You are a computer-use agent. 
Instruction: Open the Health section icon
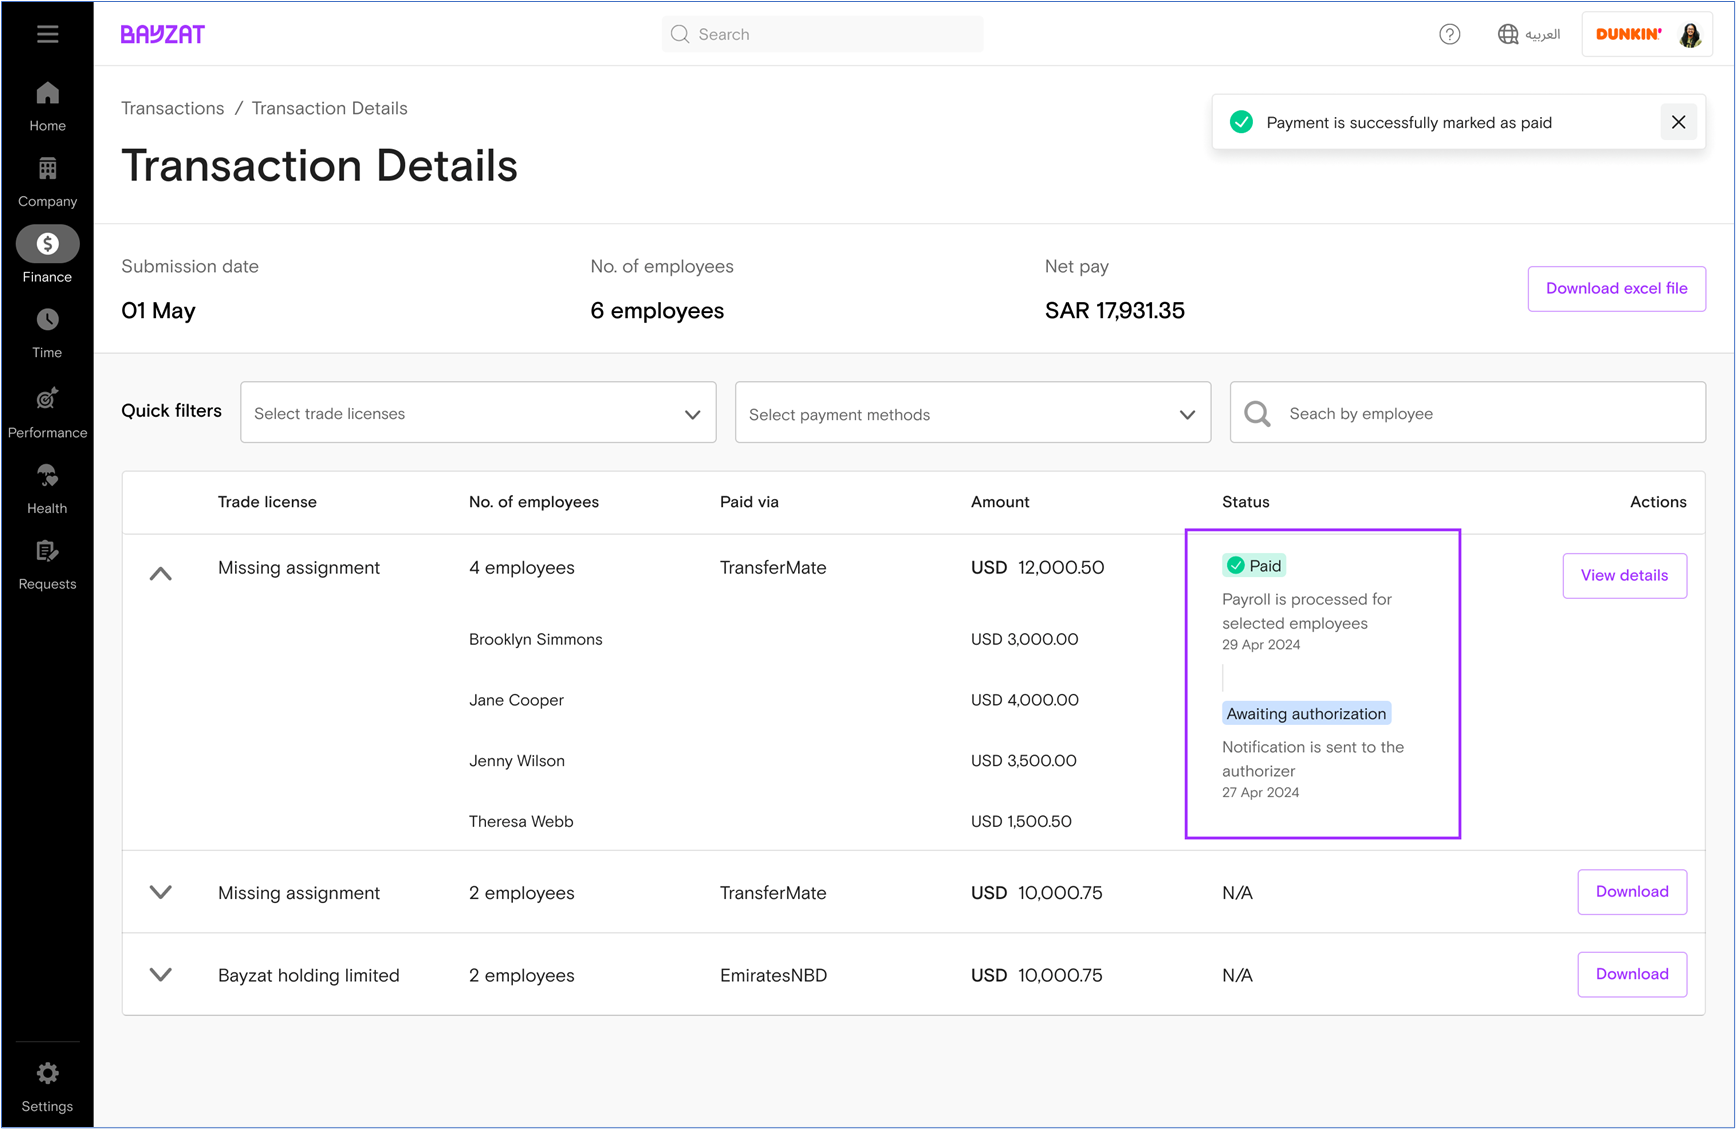click(47, 476)
